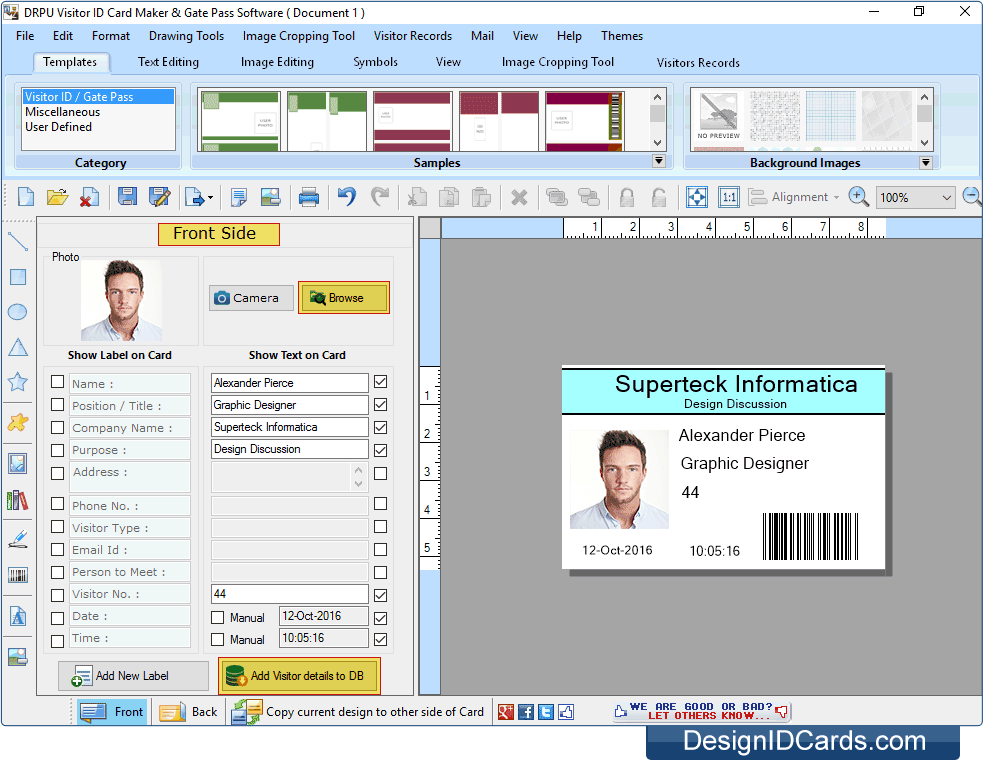983x760 pixels.
Task: Click the Delete X icon in toolbar
Action: [519, 198]
